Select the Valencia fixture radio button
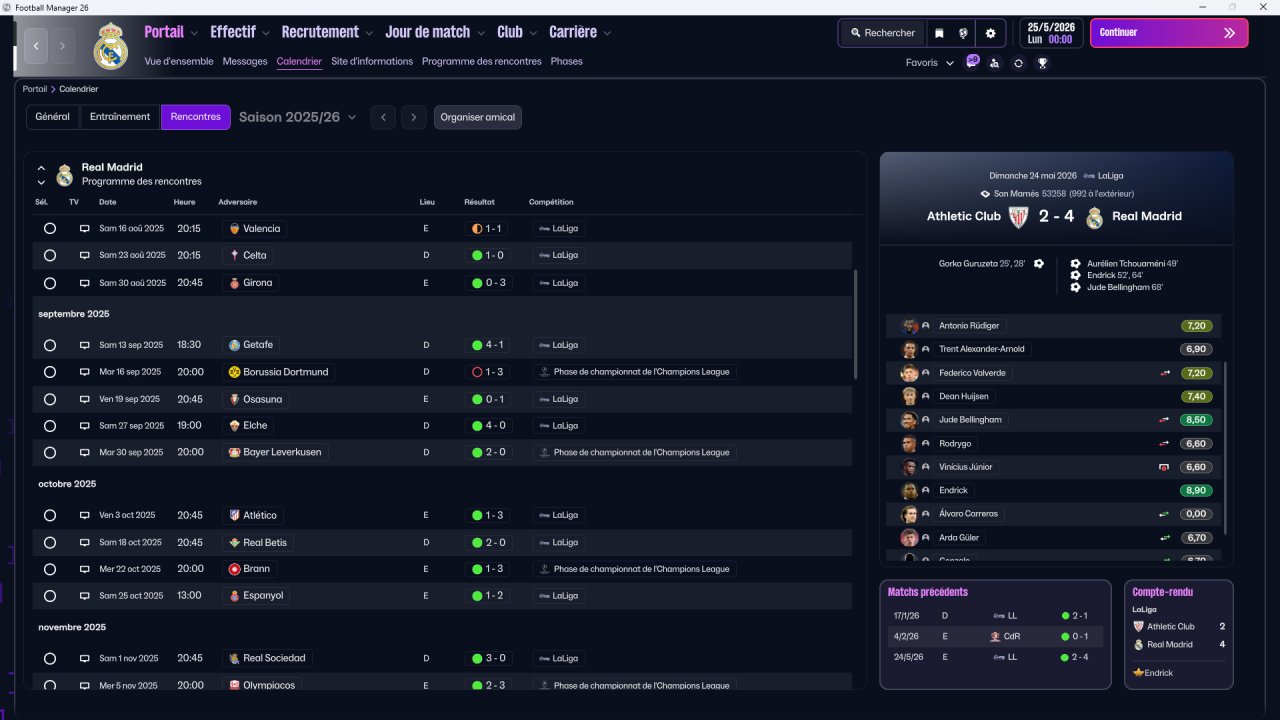The height and width of the screenshot is (720, 1280). pyautogui.click(x=50, y=229)
